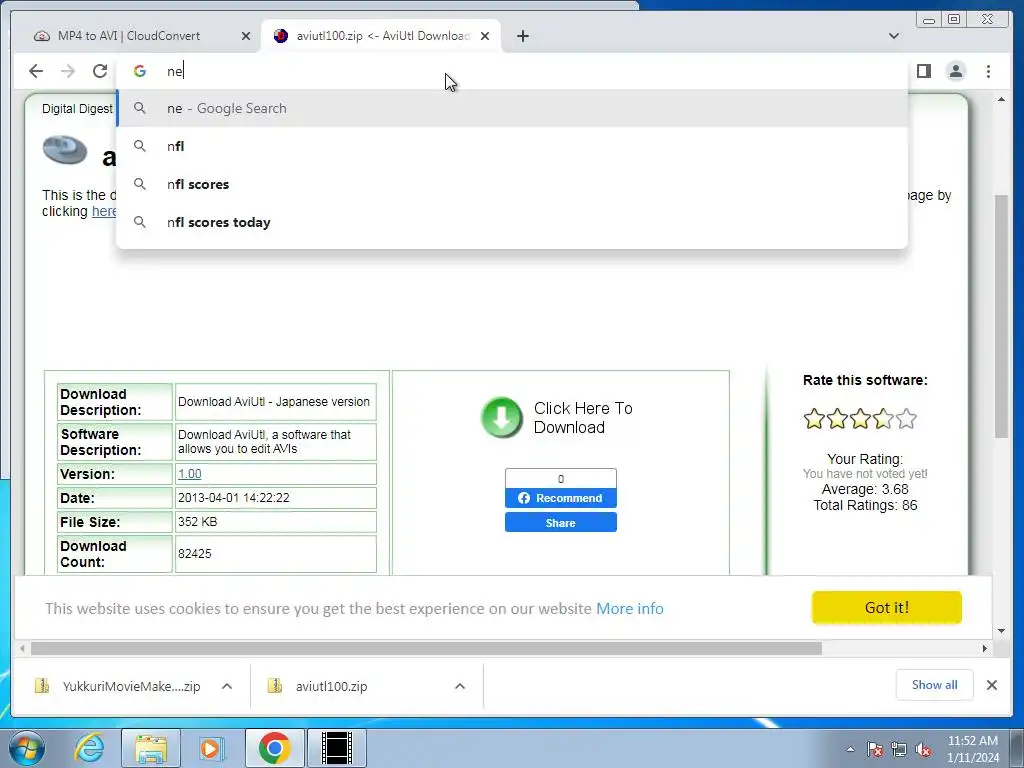The width and height of the screenshot is (1024, 768).
Task: Click the horizontal scrollbar left arrow
Action: click(22, 648)
